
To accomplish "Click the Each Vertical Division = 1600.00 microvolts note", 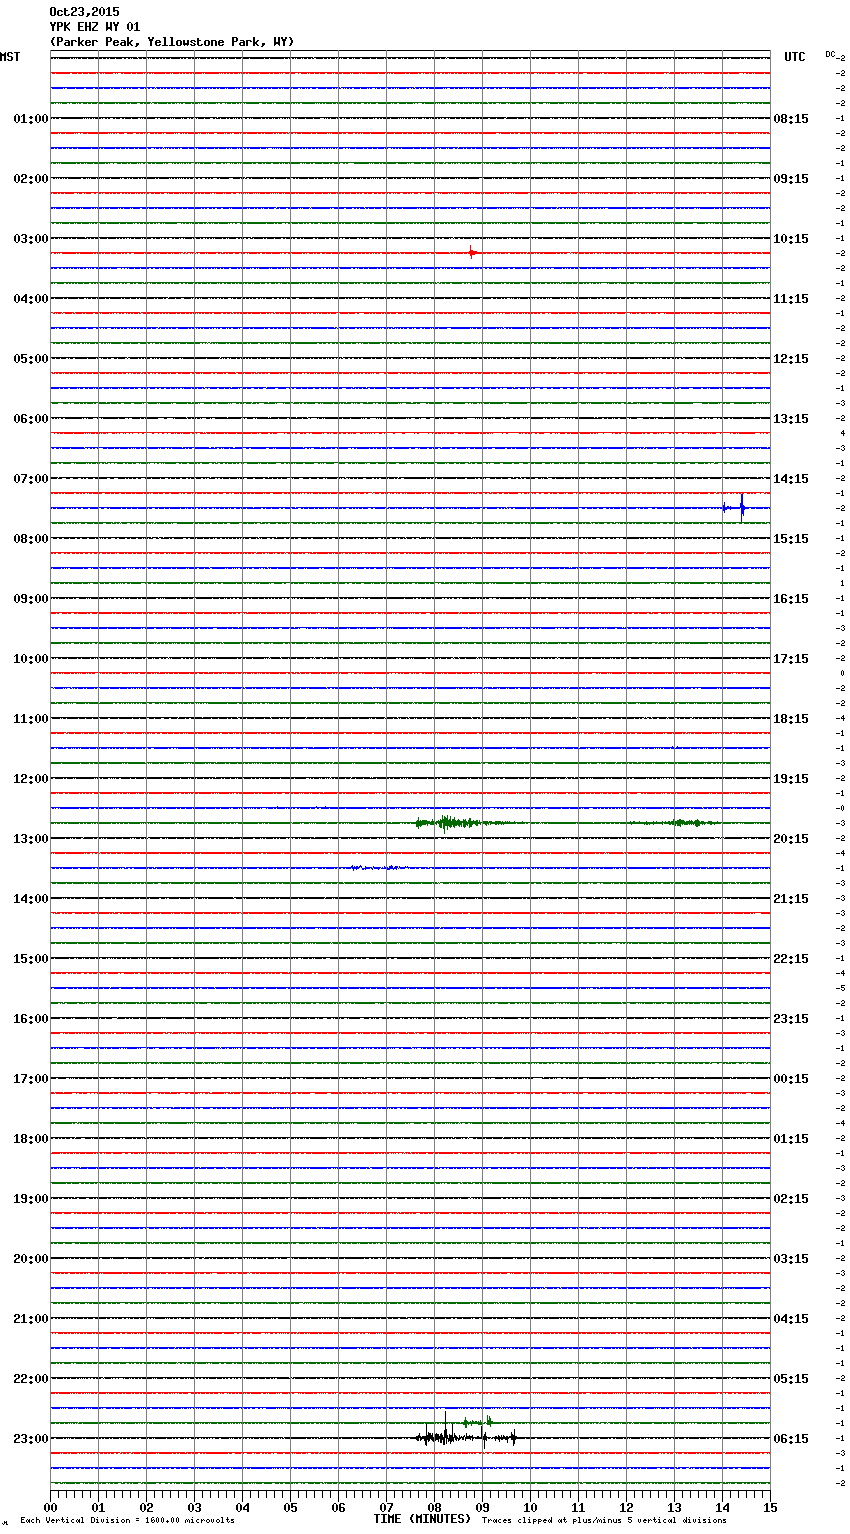I will pyautogui.click(x=127, y=1520).
